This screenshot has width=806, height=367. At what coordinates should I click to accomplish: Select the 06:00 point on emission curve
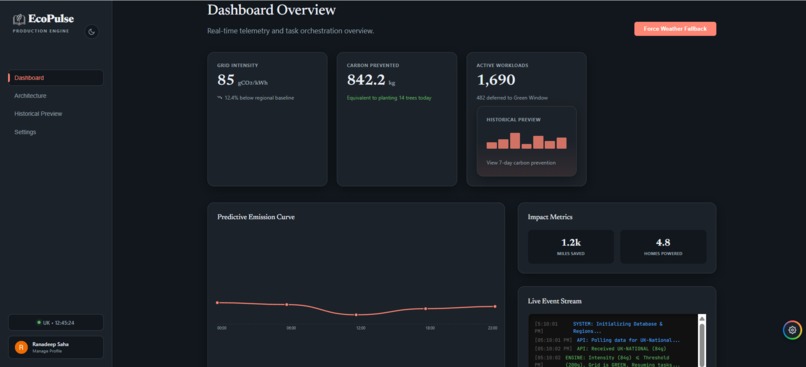pyautogui.click(x=287, y=304)
